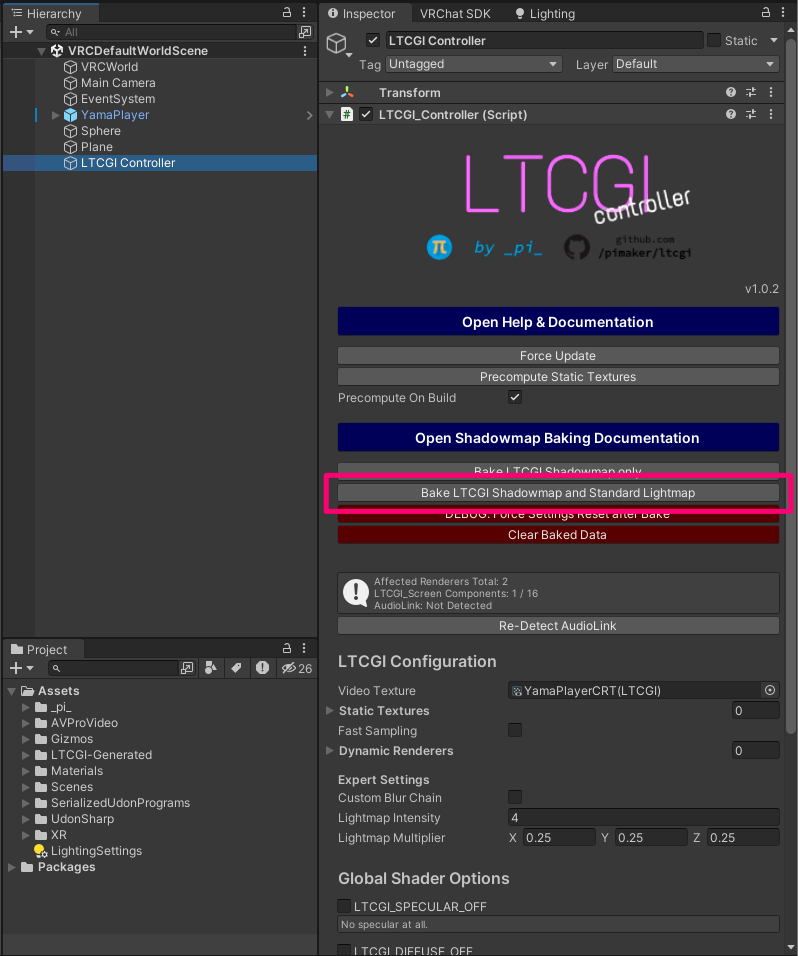This screenshot has height=956, width=798.
Task: Expand LTCGI-Generated folder
Action: tap(26, 755)
